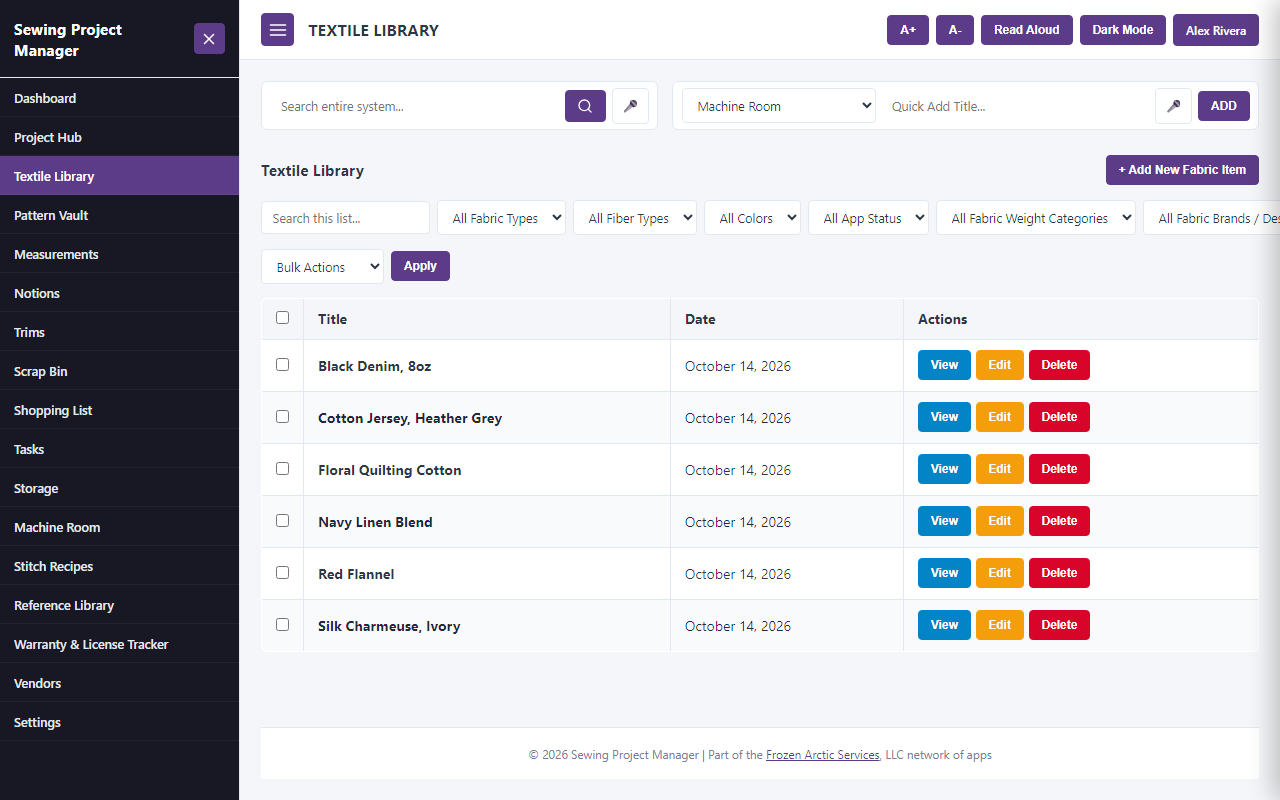Expand the All Fabric Types filter
The width and height of the screenshot is (1280, 800).
[501, 218]
